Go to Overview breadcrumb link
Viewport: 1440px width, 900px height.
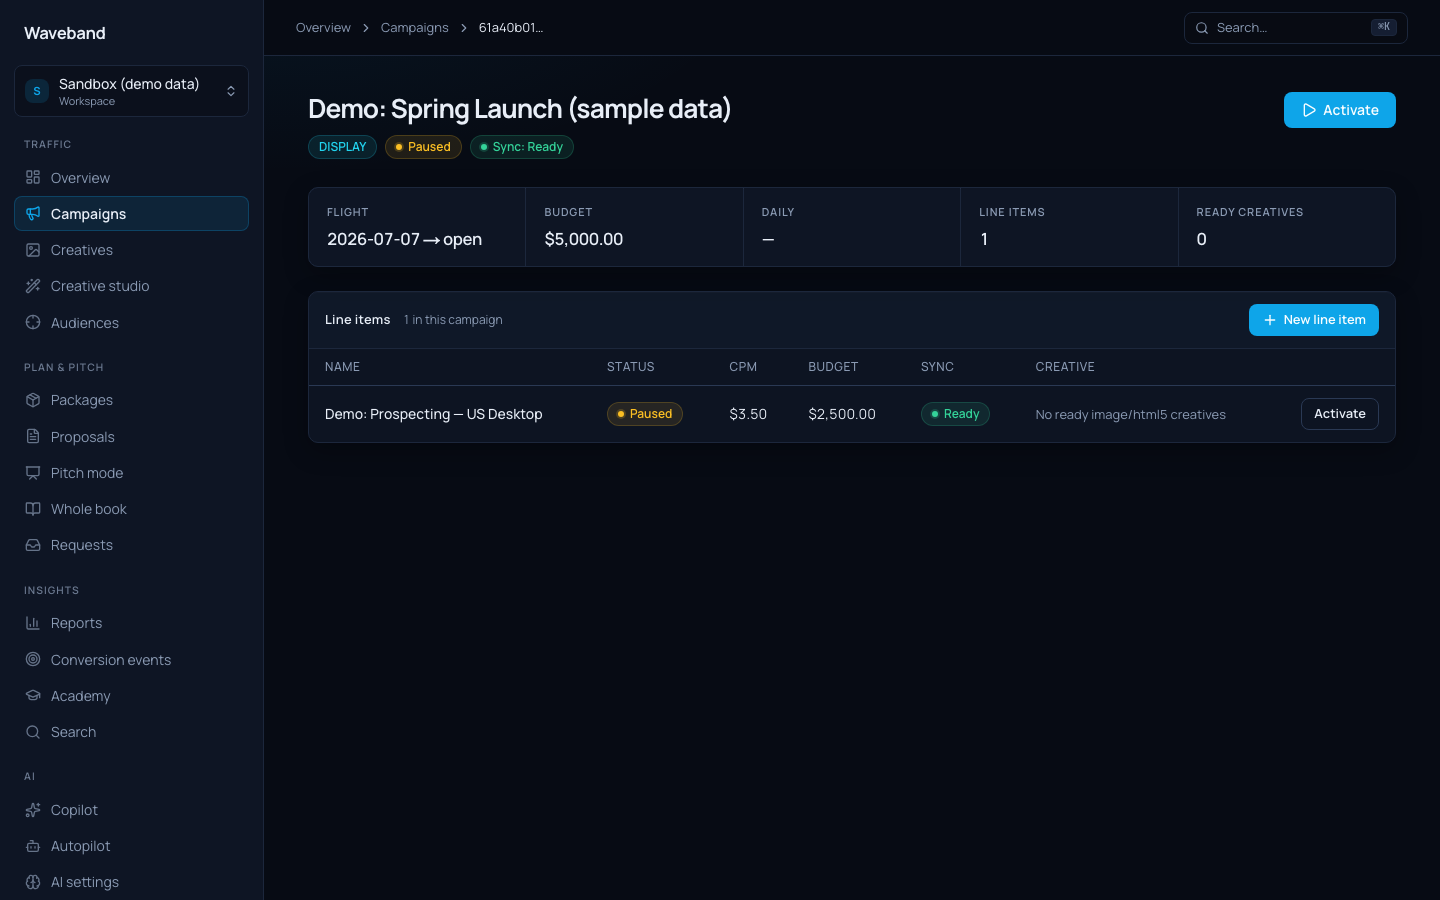click(x=323, y=28)
